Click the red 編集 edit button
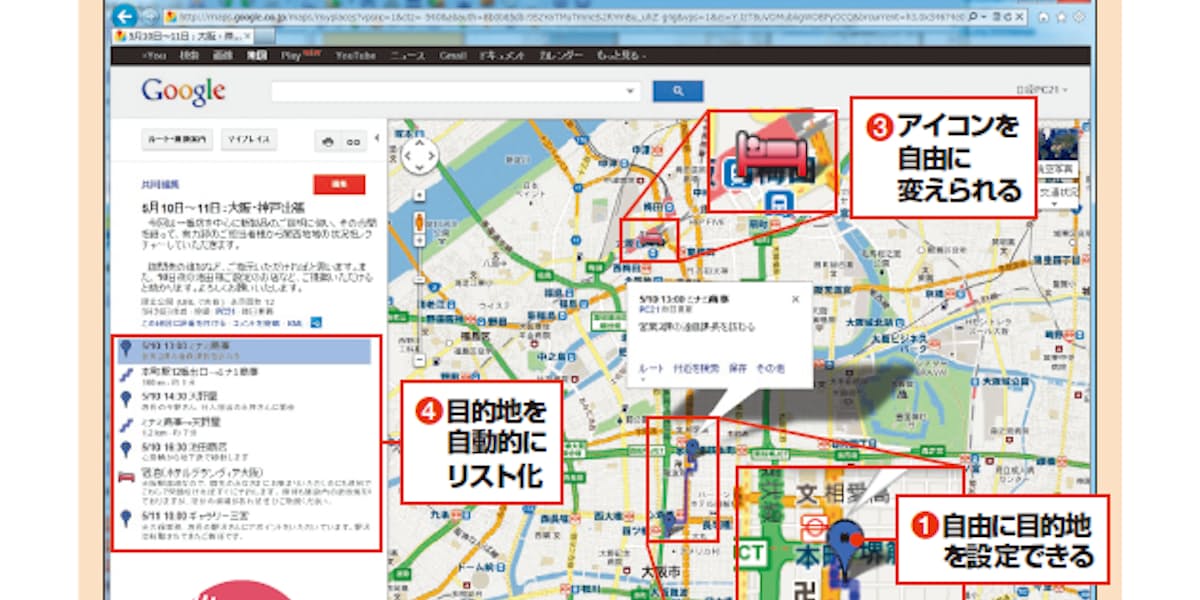Viewport: 1200px width, 600px height. pyautogui.click(x=338, y=184)
